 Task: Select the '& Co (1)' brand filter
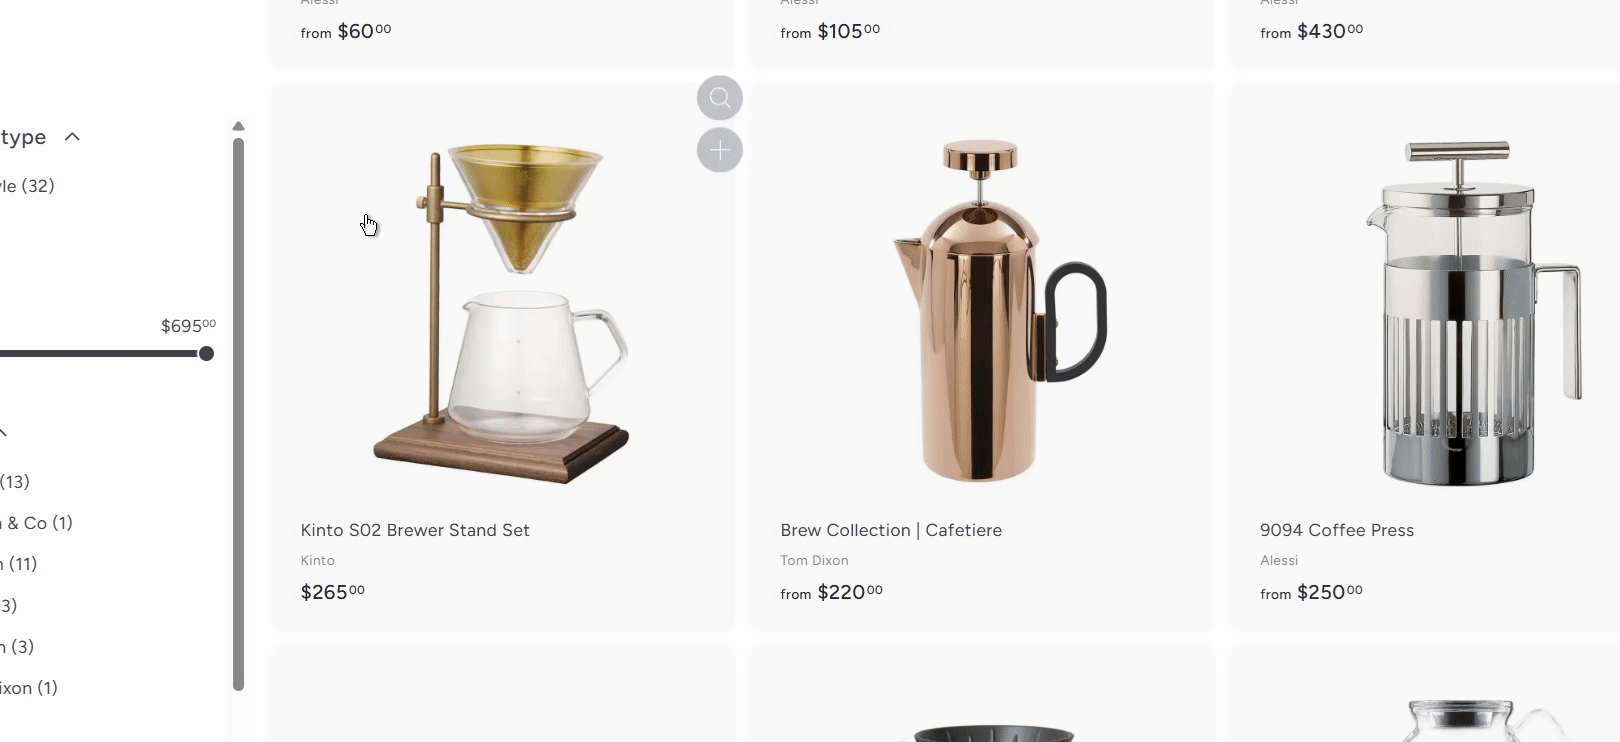(37, 523)
